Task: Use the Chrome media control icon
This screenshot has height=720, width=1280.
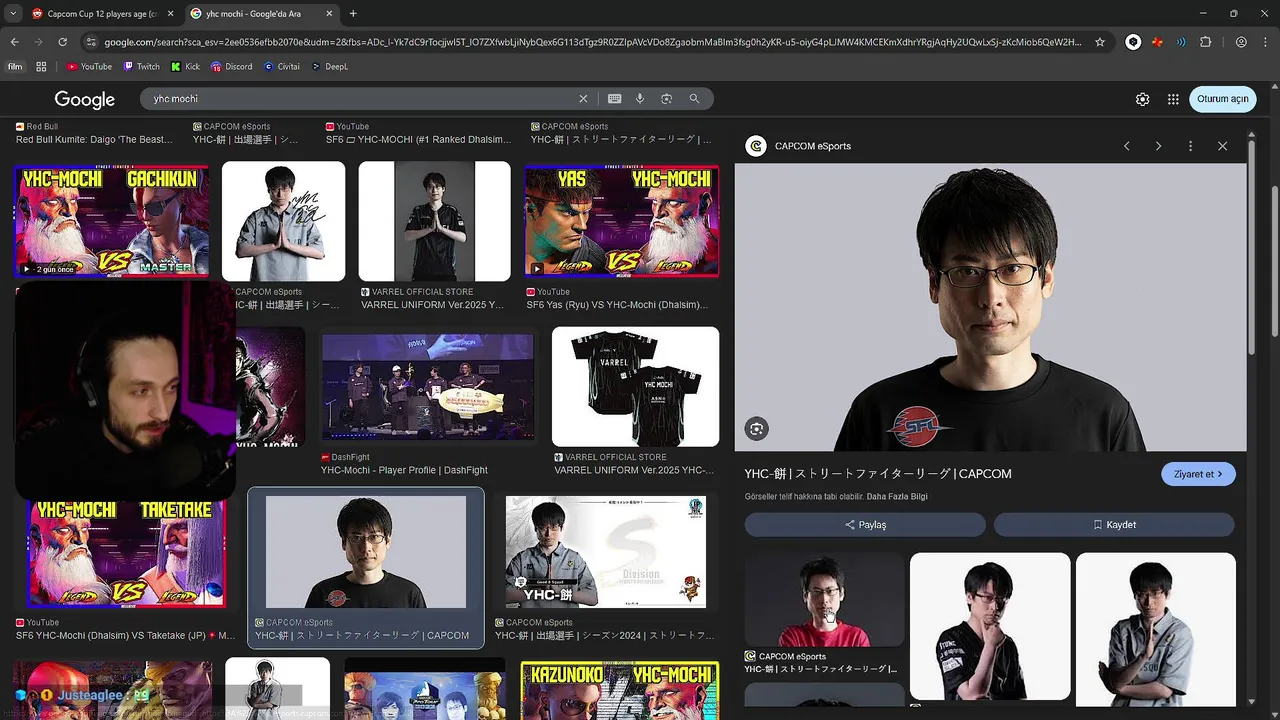Action: pyautogui.click(x=1181, y=42)
